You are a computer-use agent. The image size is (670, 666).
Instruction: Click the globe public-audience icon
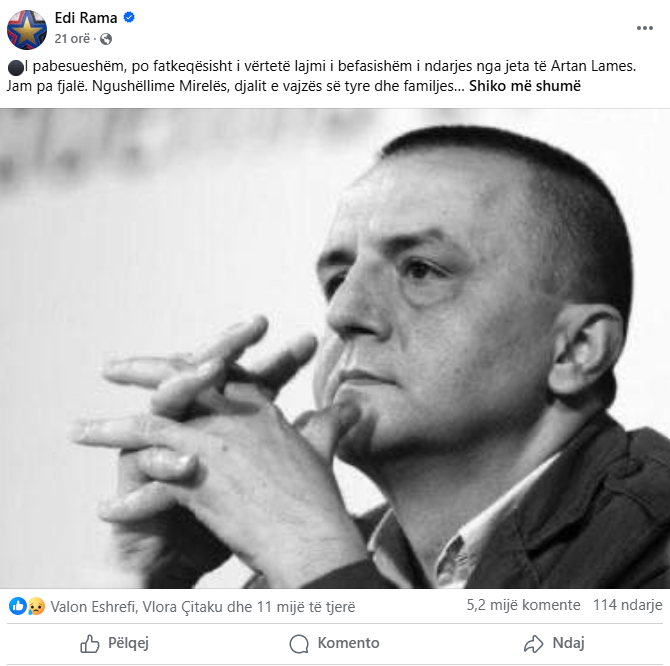106,39
